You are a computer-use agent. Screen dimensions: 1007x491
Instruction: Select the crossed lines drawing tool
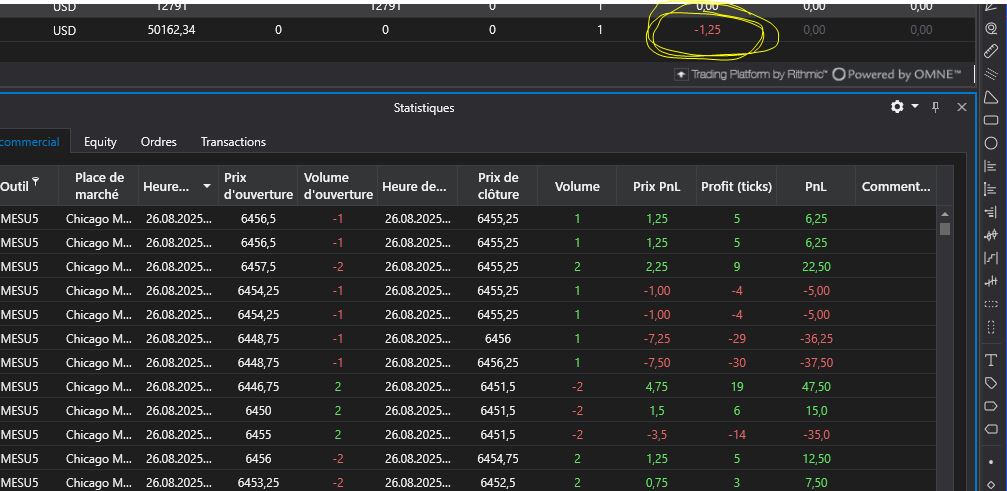[x=991, y=281]
